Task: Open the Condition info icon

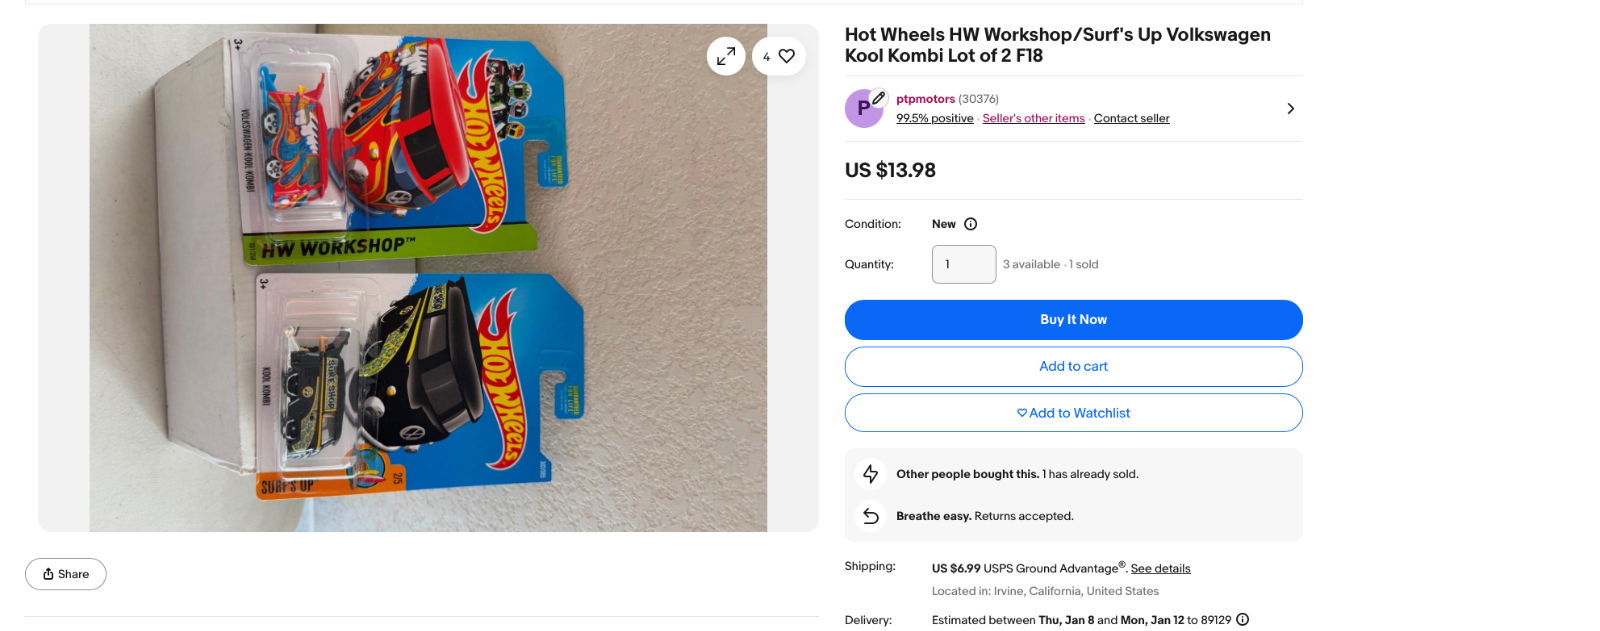Action: pyautogui.click(x=970, y=224)
